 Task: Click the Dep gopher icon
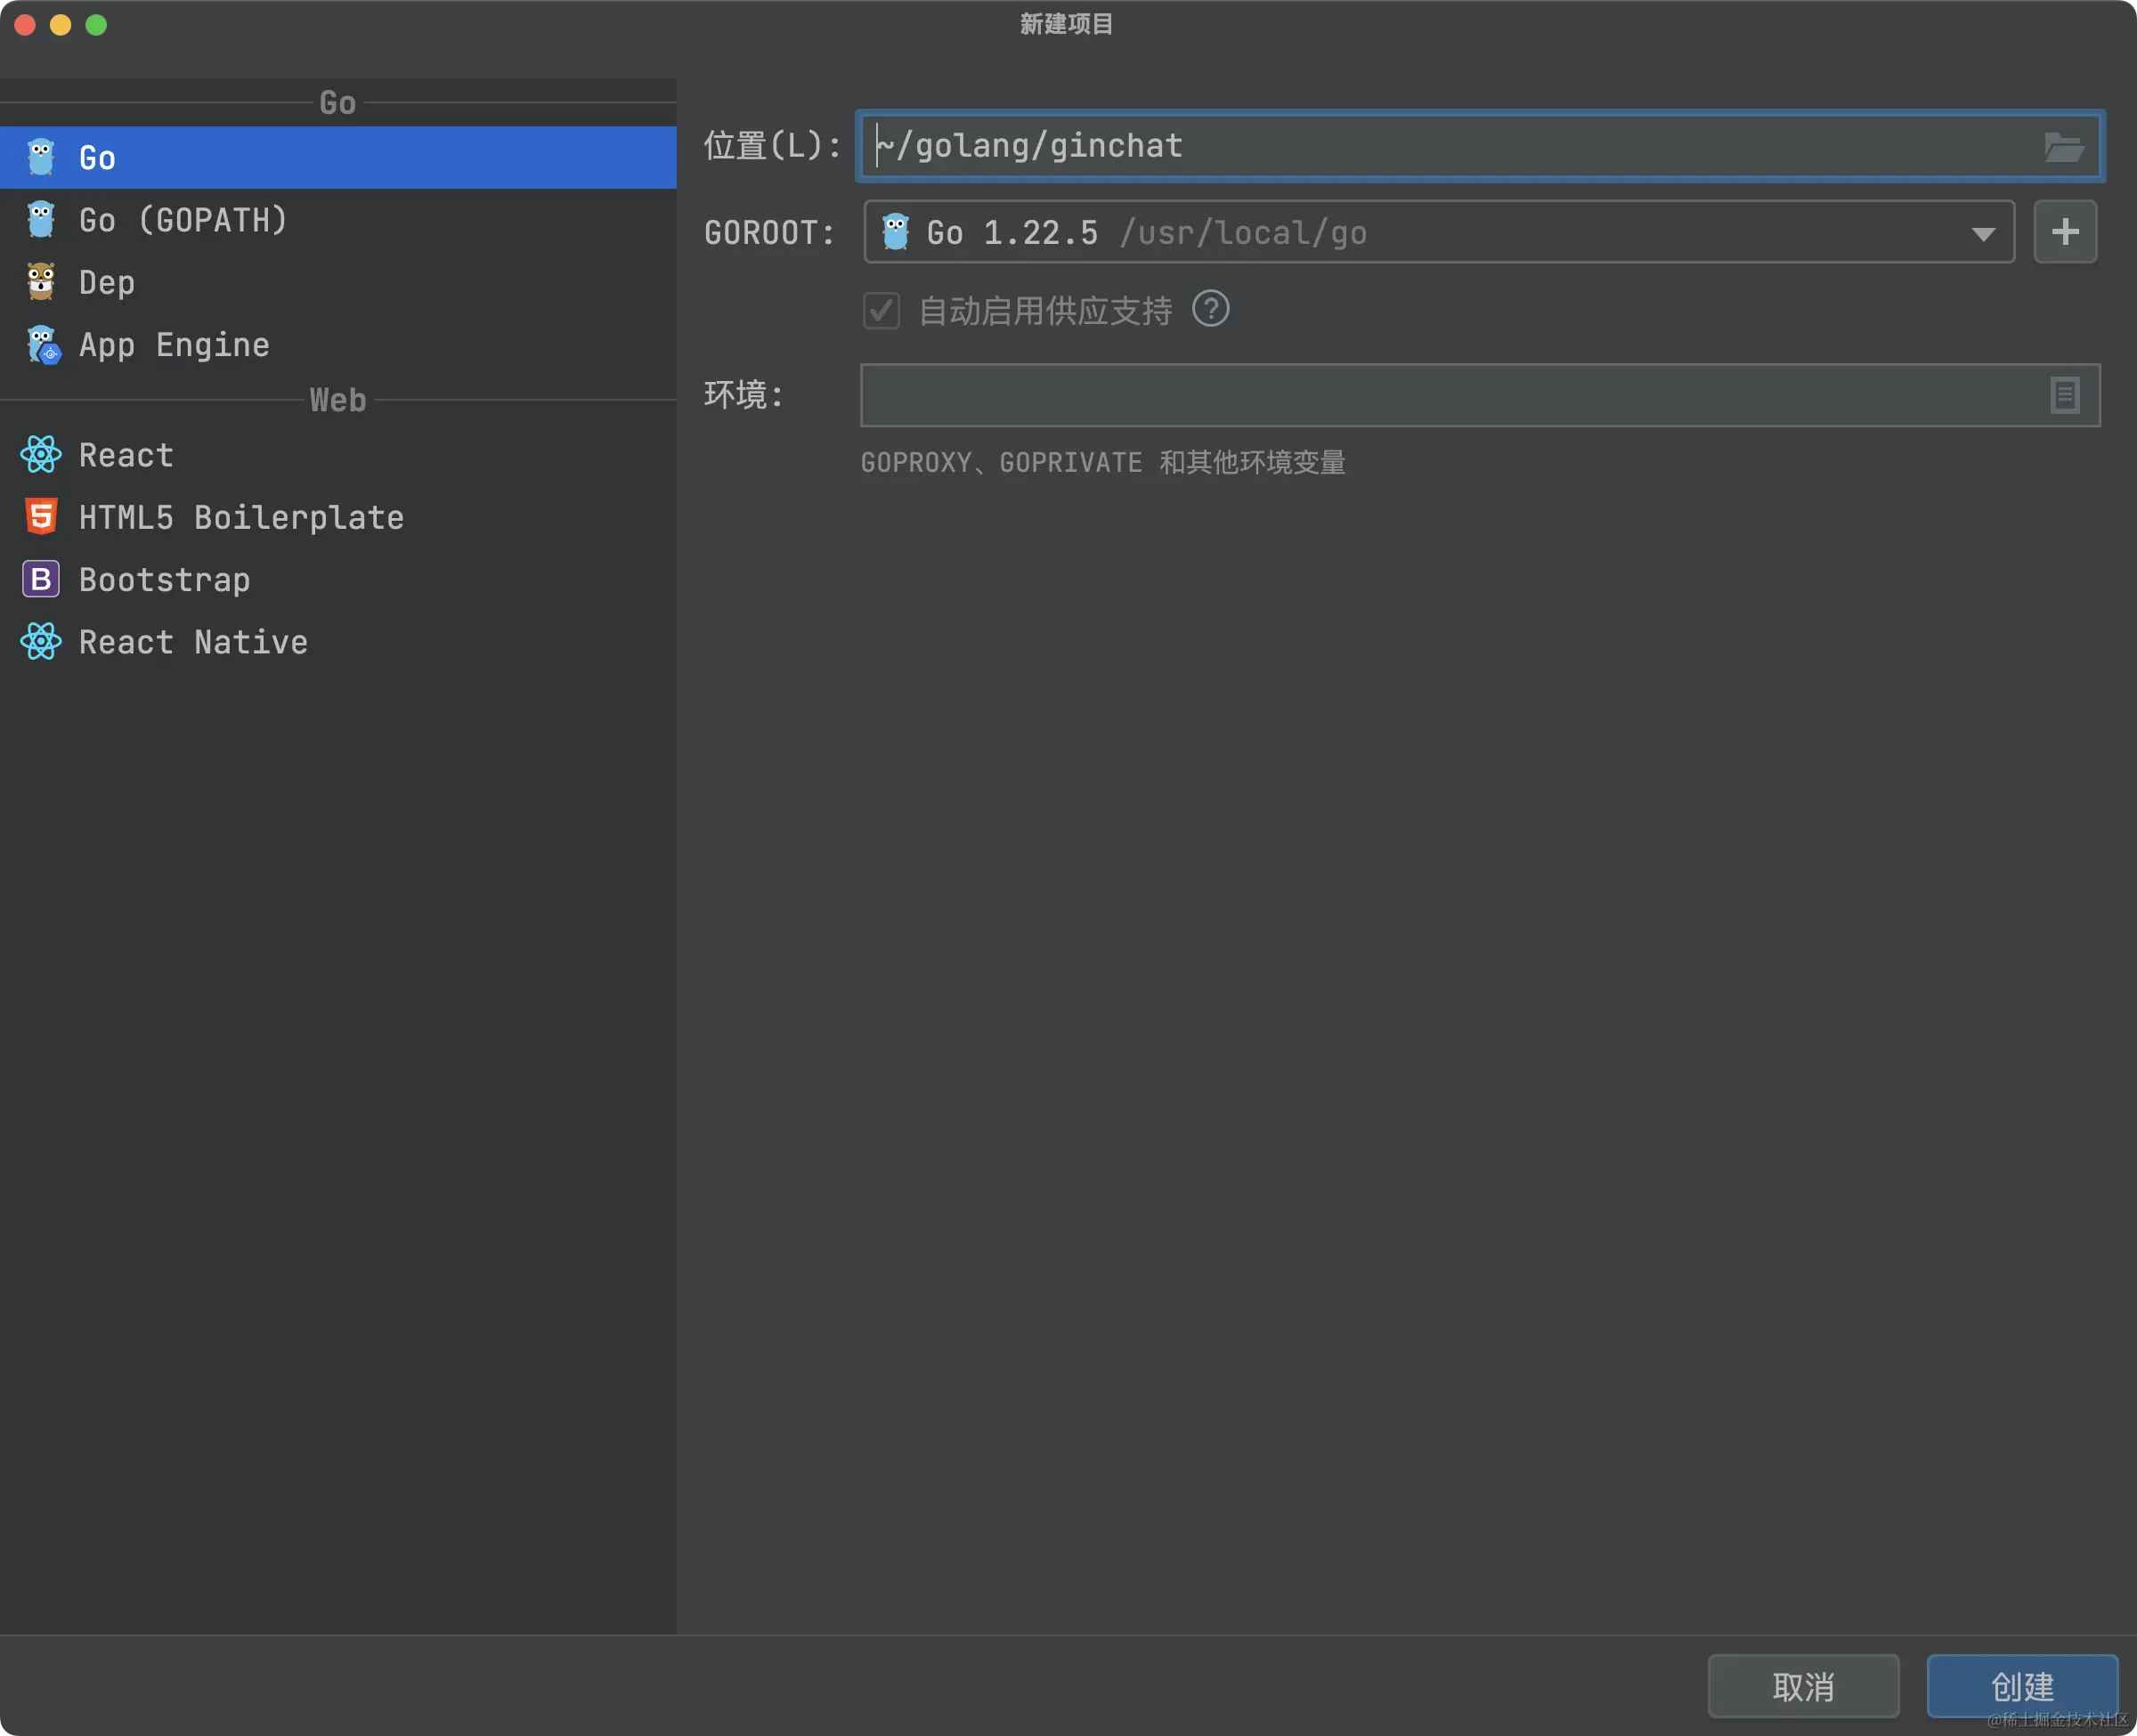tap(41, 282)
